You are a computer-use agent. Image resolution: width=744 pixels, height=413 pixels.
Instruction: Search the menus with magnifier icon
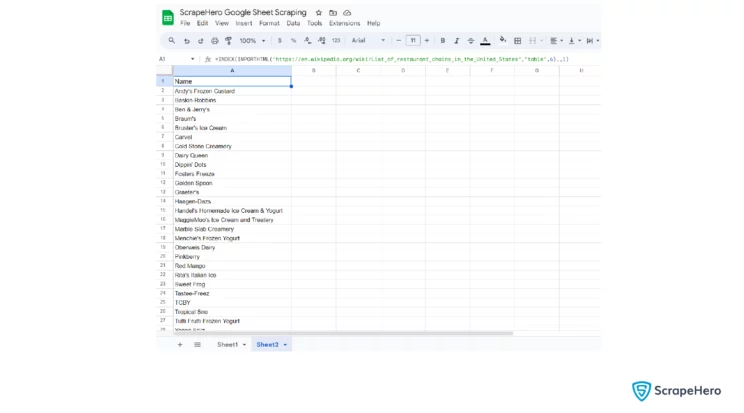(172, 41)
